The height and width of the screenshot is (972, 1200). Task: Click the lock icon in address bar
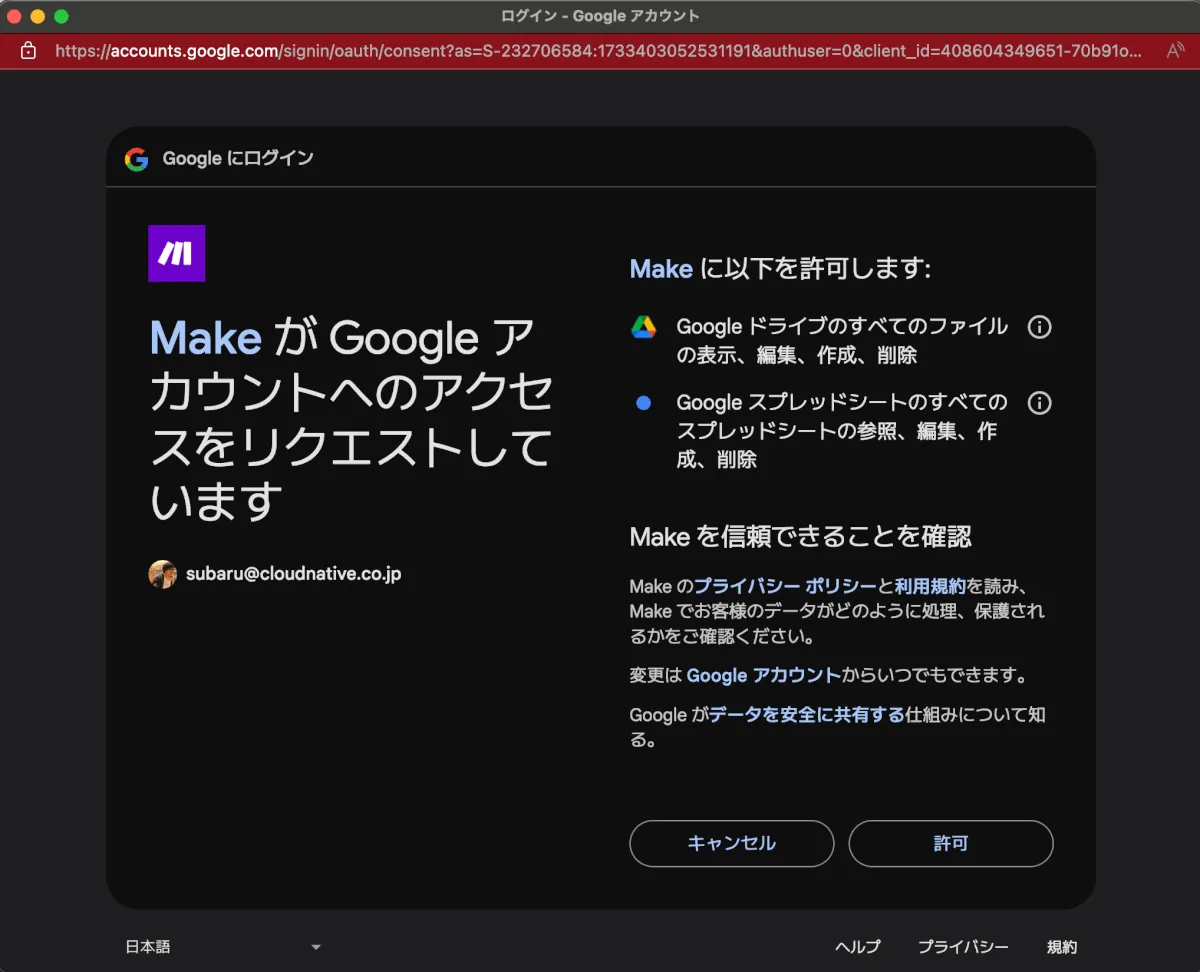[28, 50]
